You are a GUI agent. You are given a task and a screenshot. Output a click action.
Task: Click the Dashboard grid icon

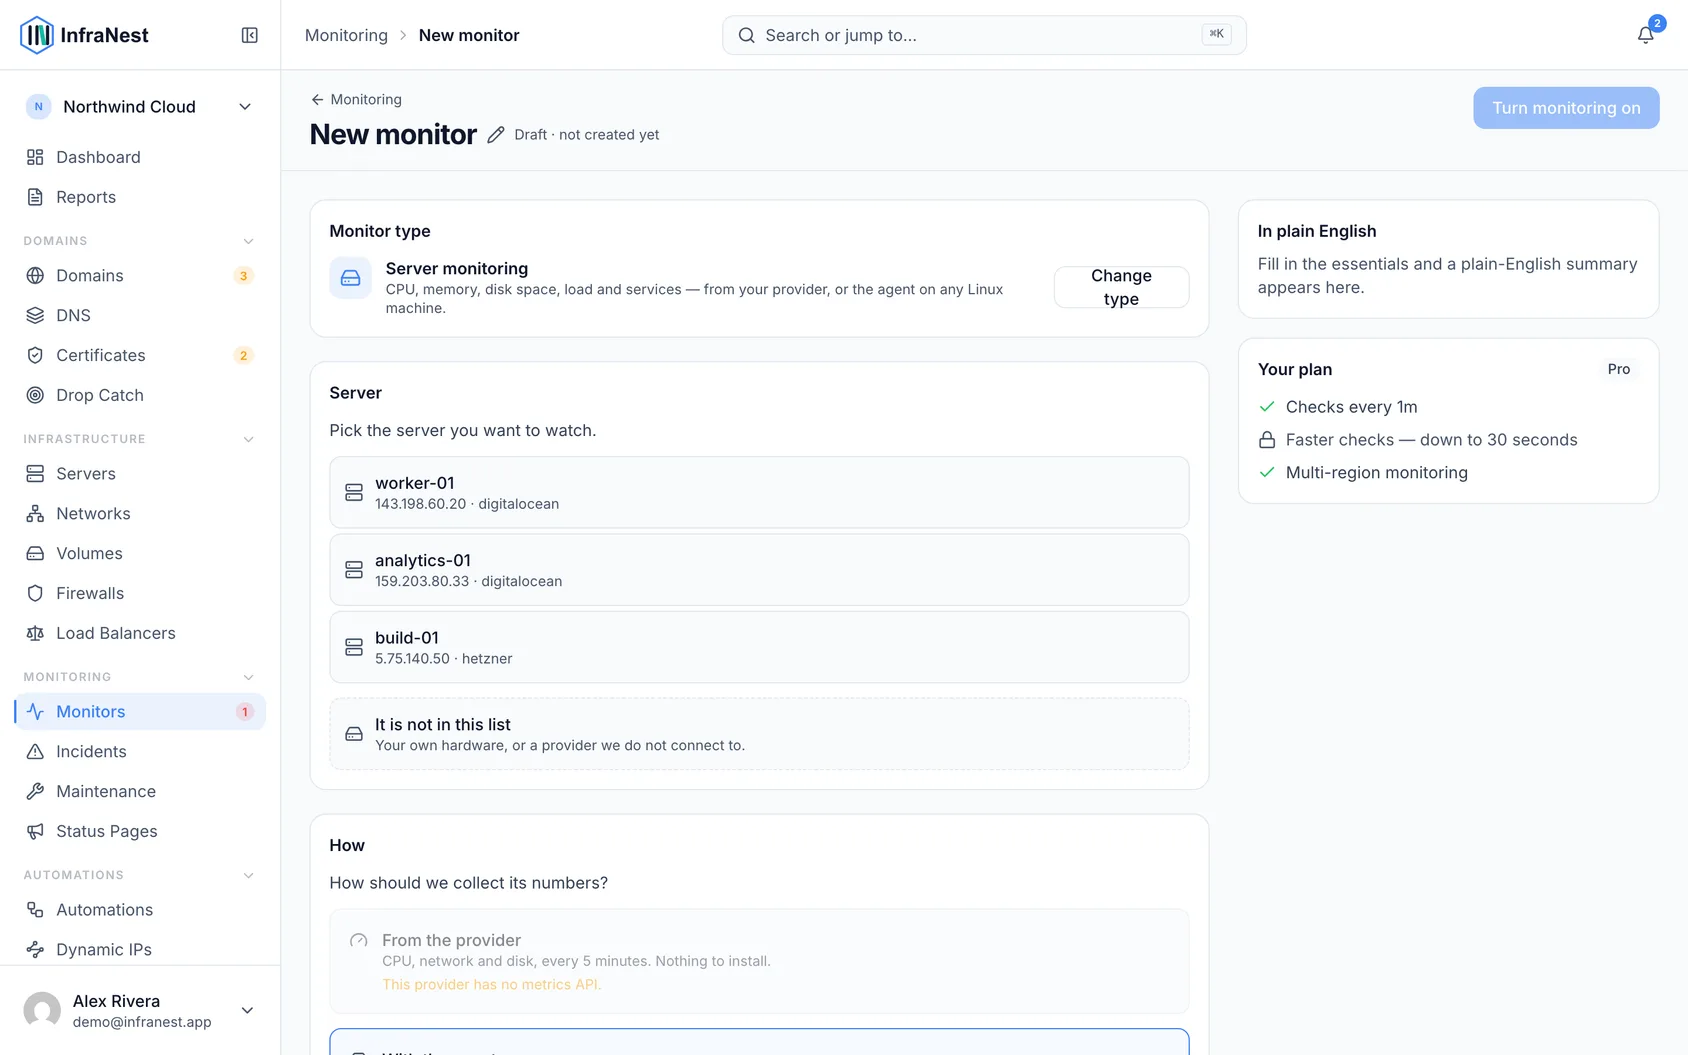(35, 157)
